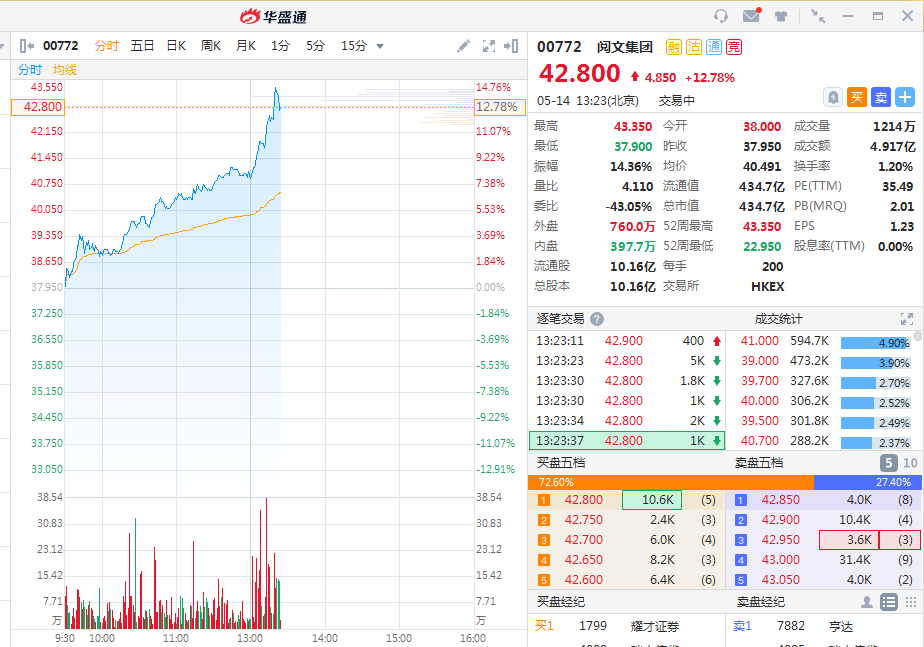Click 最高 value 43.350
924x647 pixels.
click(633, 127)
